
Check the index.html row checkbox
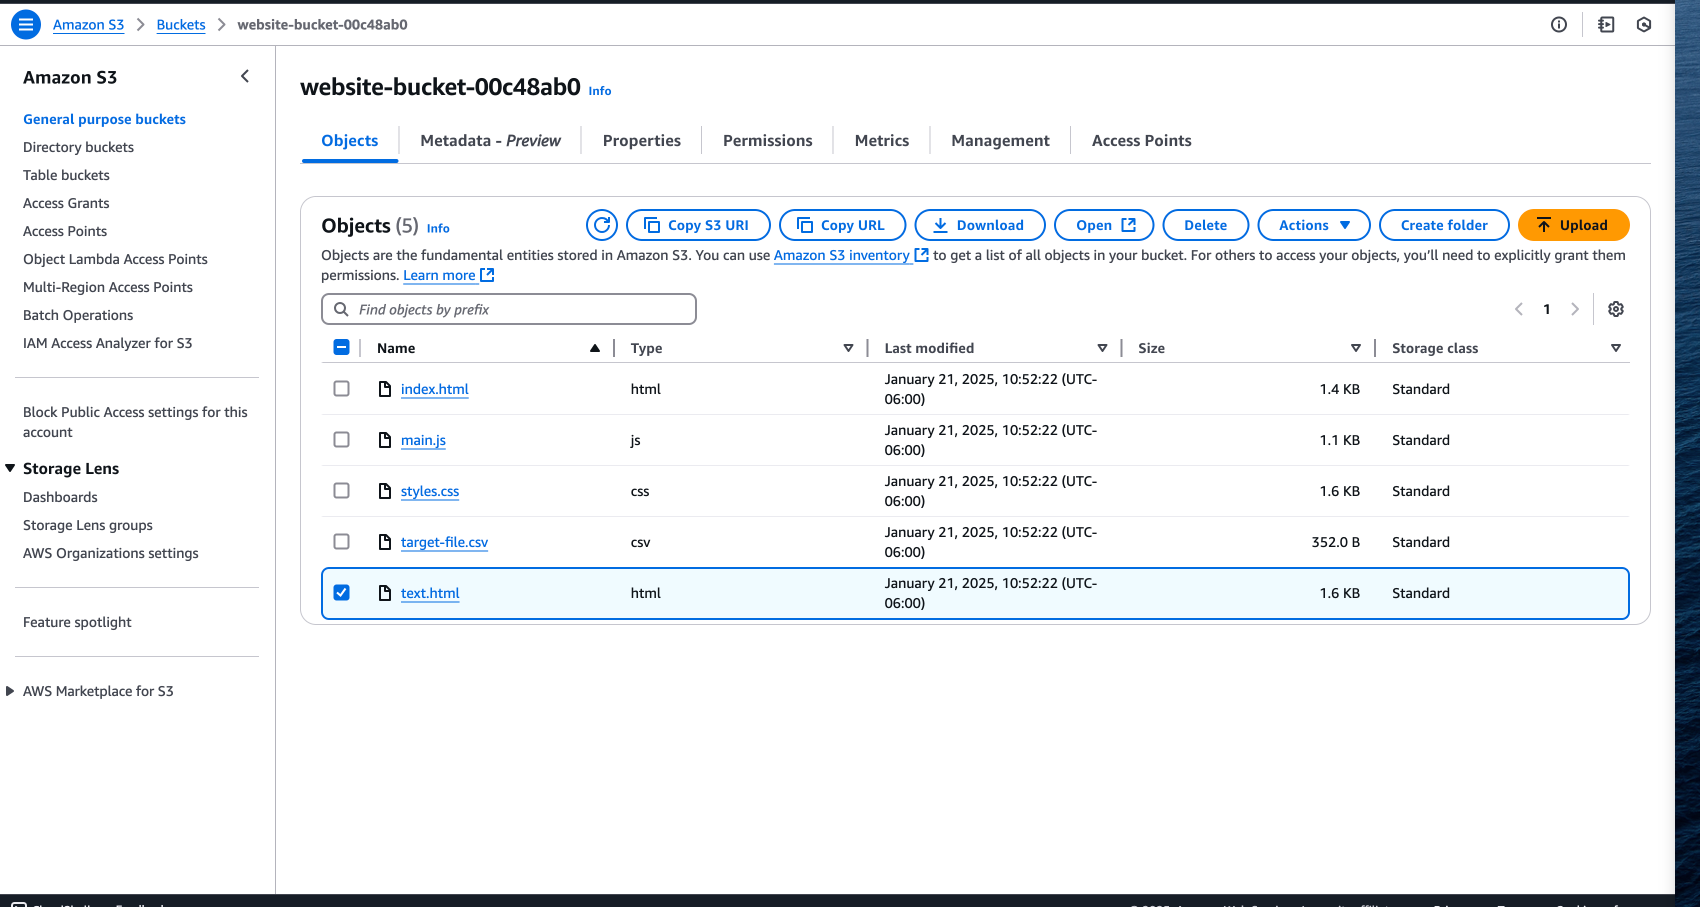pos(342,389)
